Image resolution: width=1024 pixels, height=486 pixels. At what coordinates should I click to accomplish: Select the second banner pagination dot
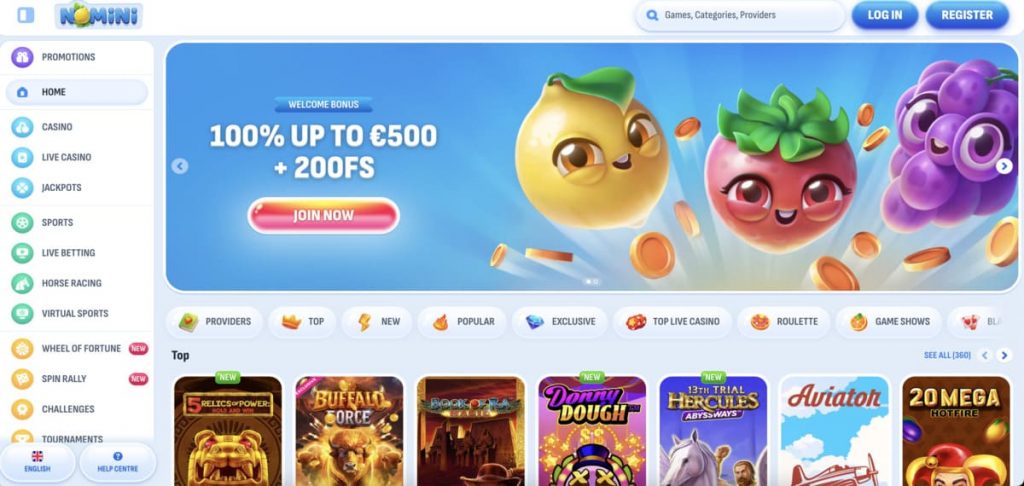(595, 282)
